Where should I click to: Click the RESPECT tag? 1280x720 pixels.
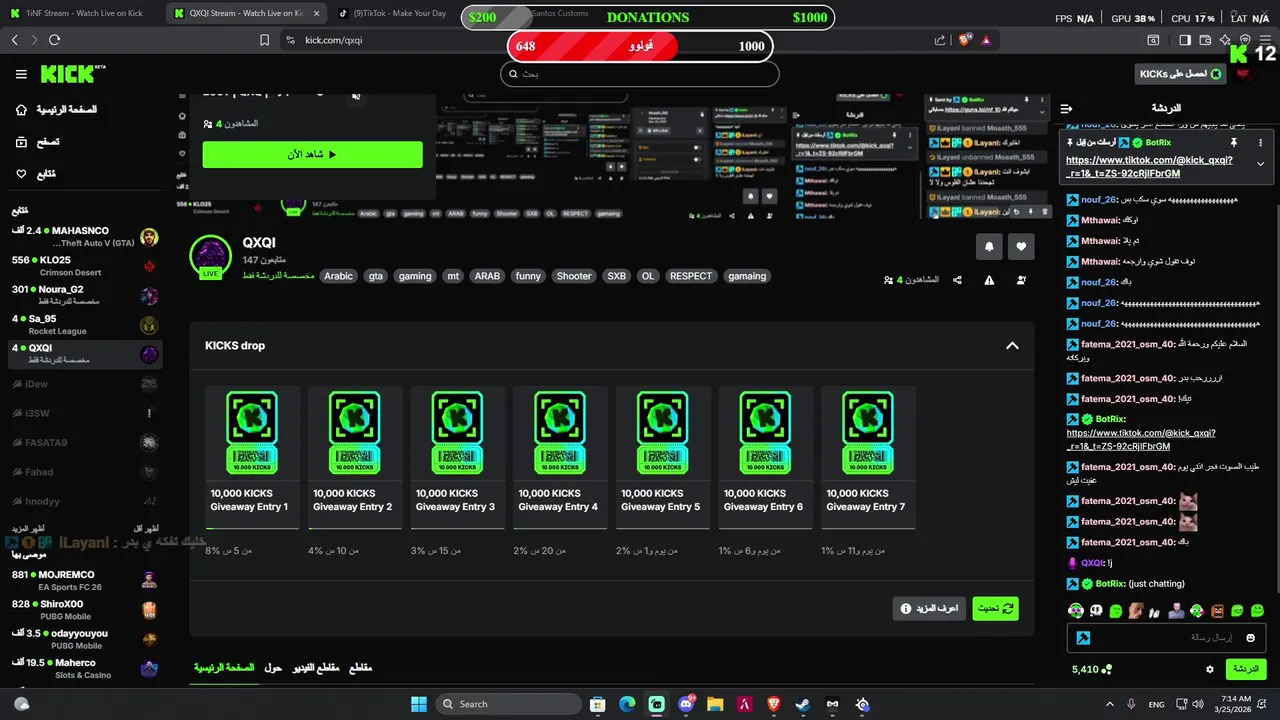click(691, 276)
